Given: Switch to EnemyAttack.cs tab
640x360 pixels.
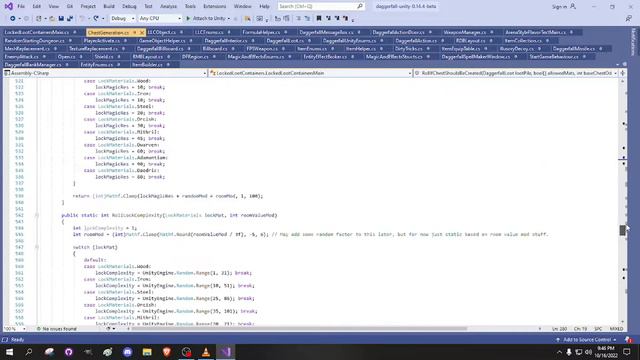Looking at the screenshot, I should pyautogui.click(x=22, y=57).
